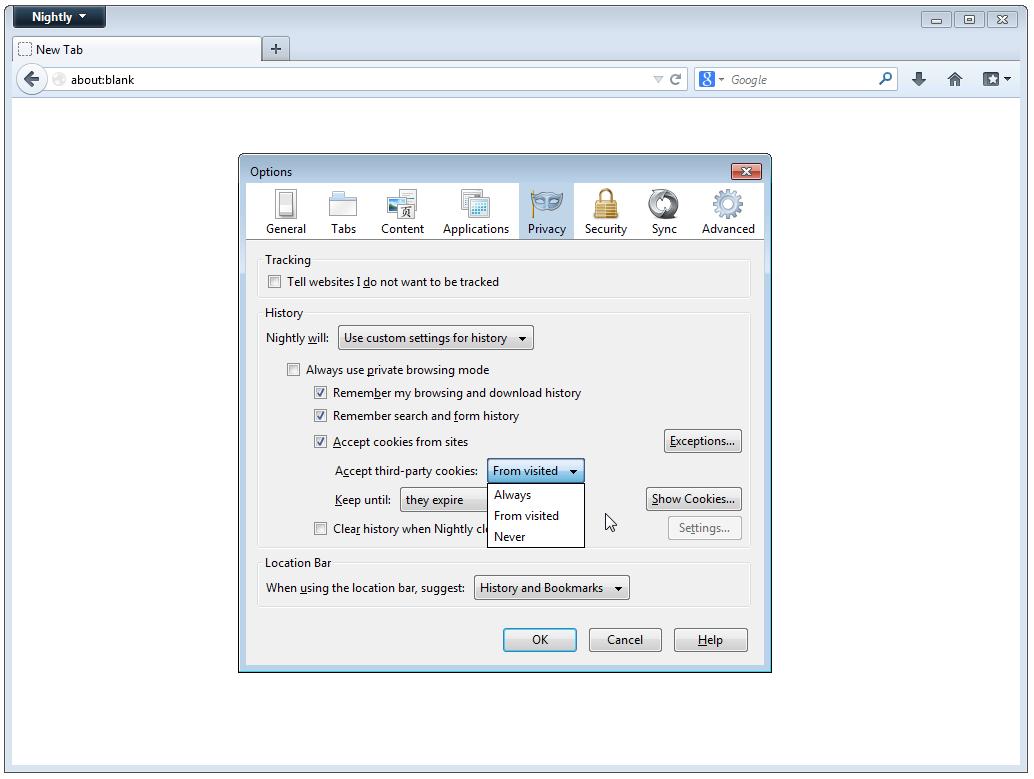This screenshot has height=779, width=1034.
Task: Select the New Tab tab
Action: (137, 49)
